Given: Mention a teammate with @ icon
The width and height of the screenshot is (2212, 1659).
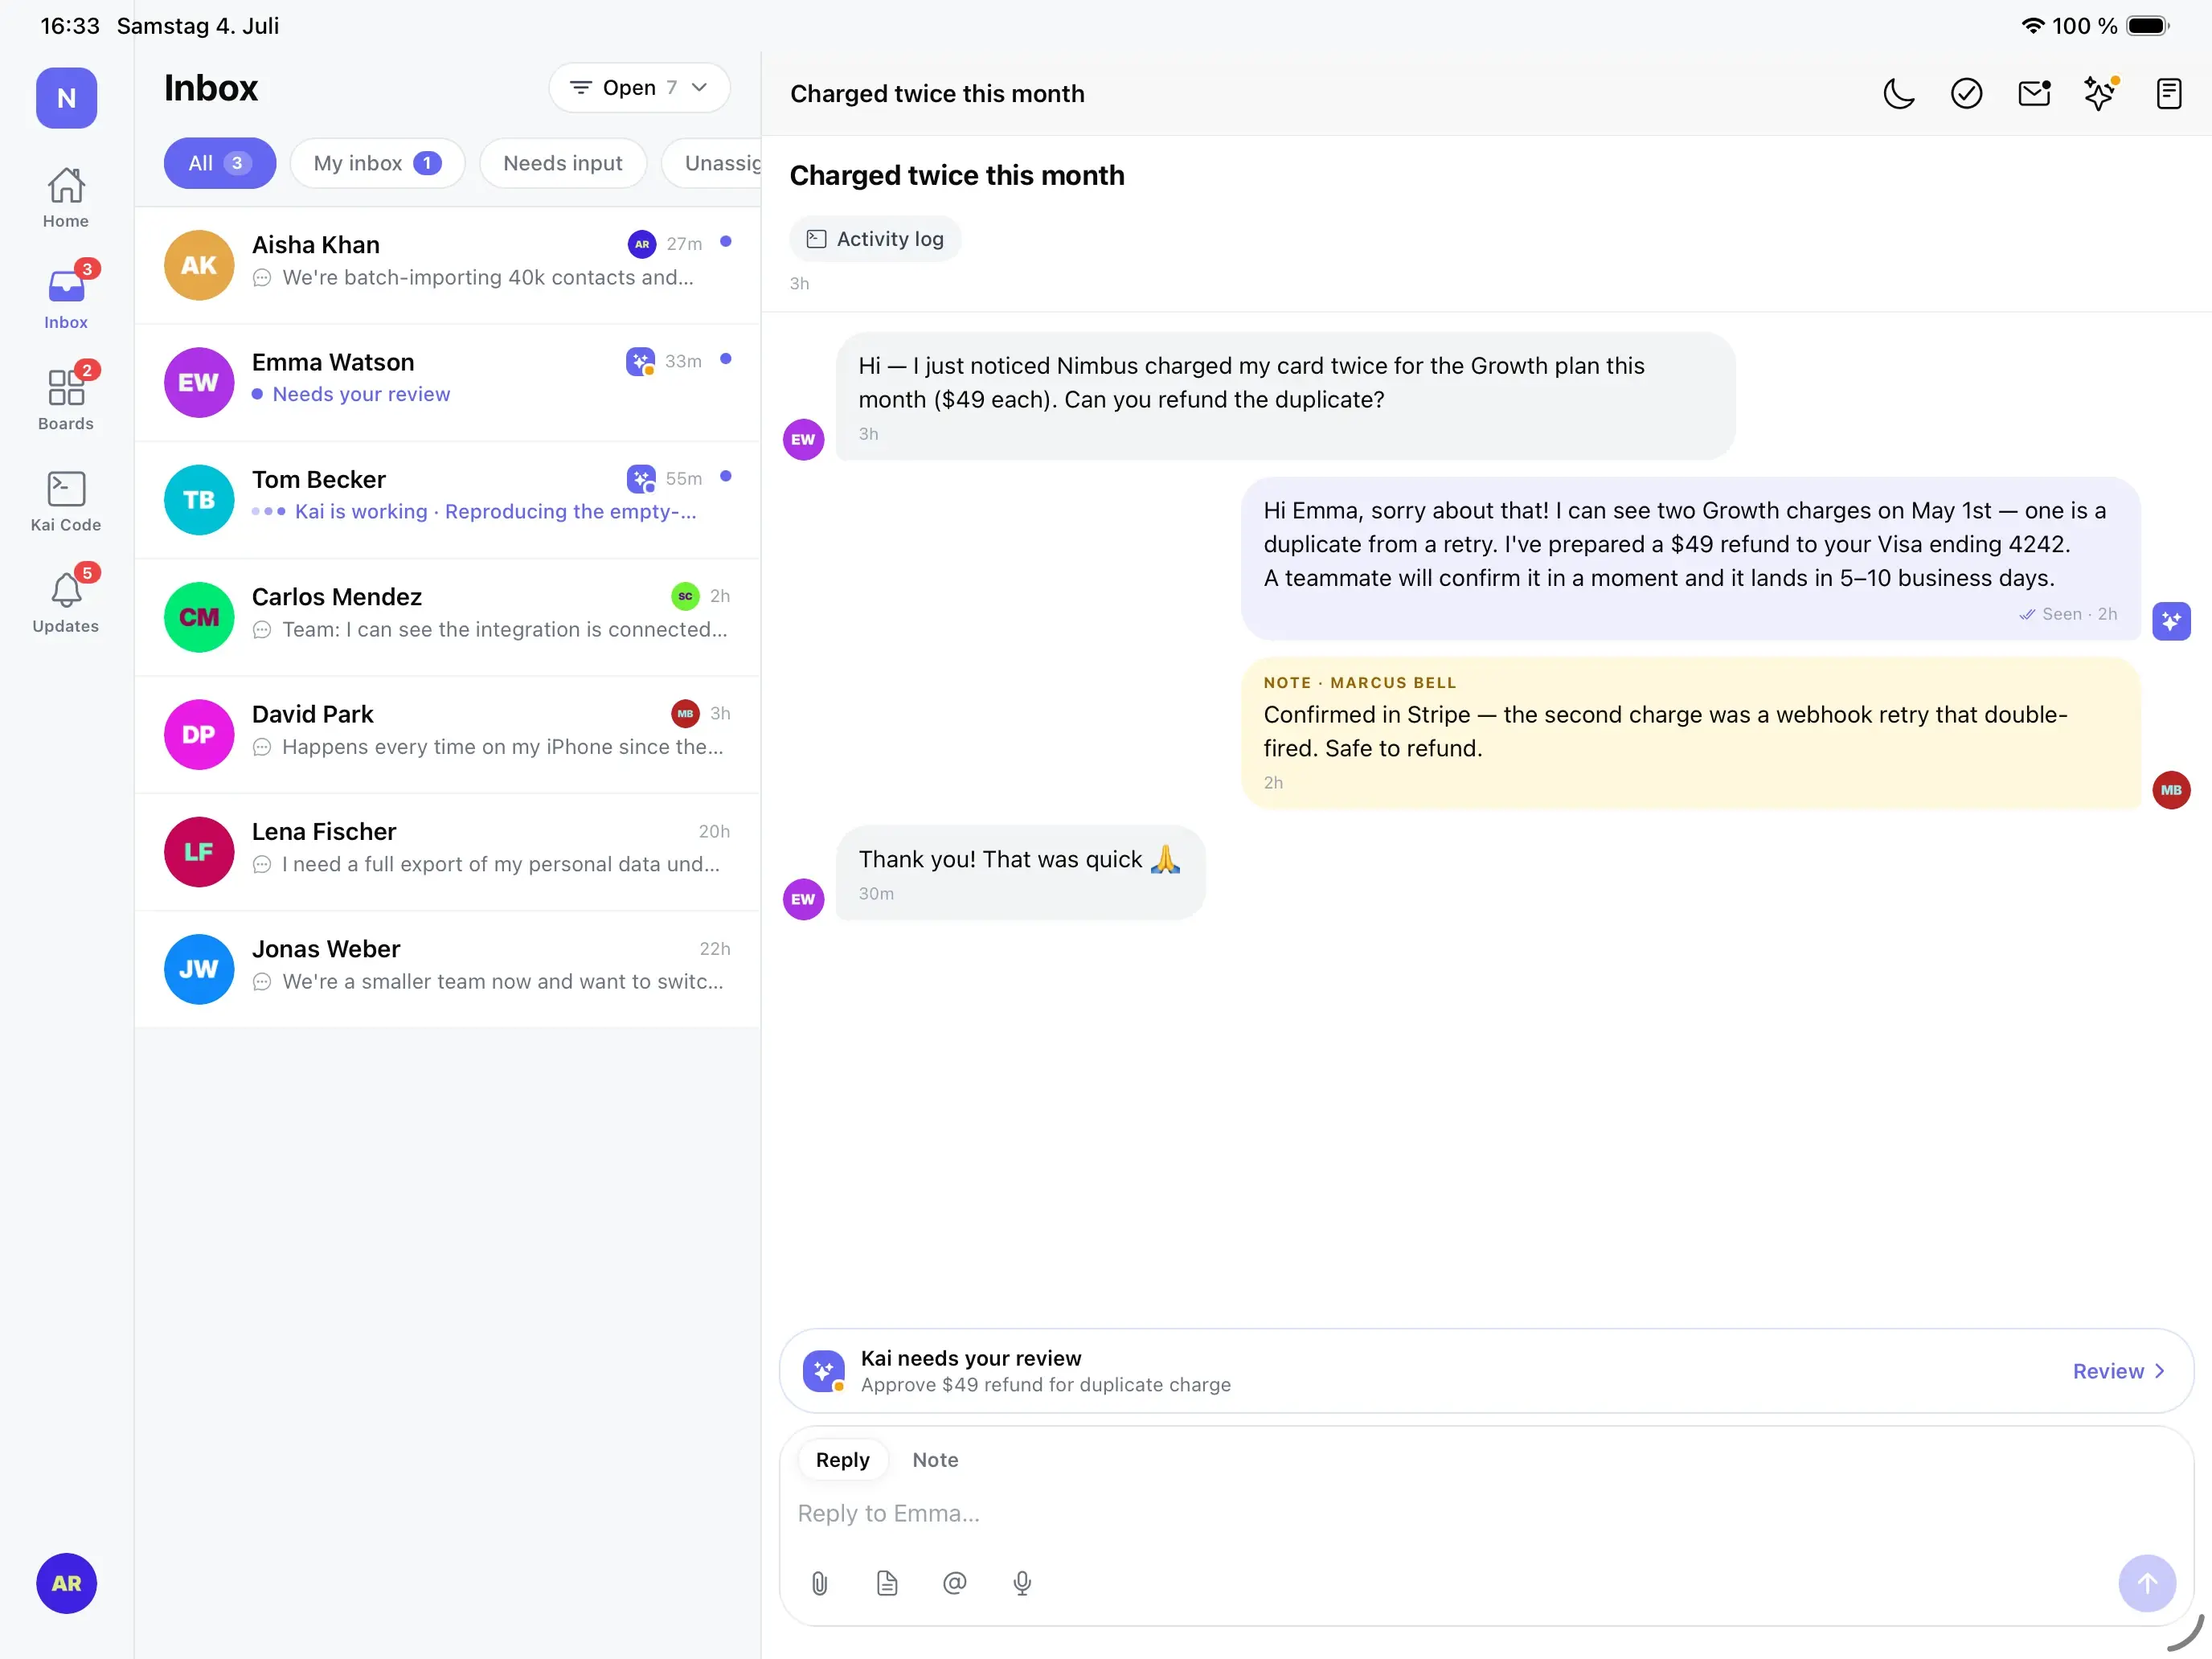Looking at the screenshot, I should (x=955, y=1583).
